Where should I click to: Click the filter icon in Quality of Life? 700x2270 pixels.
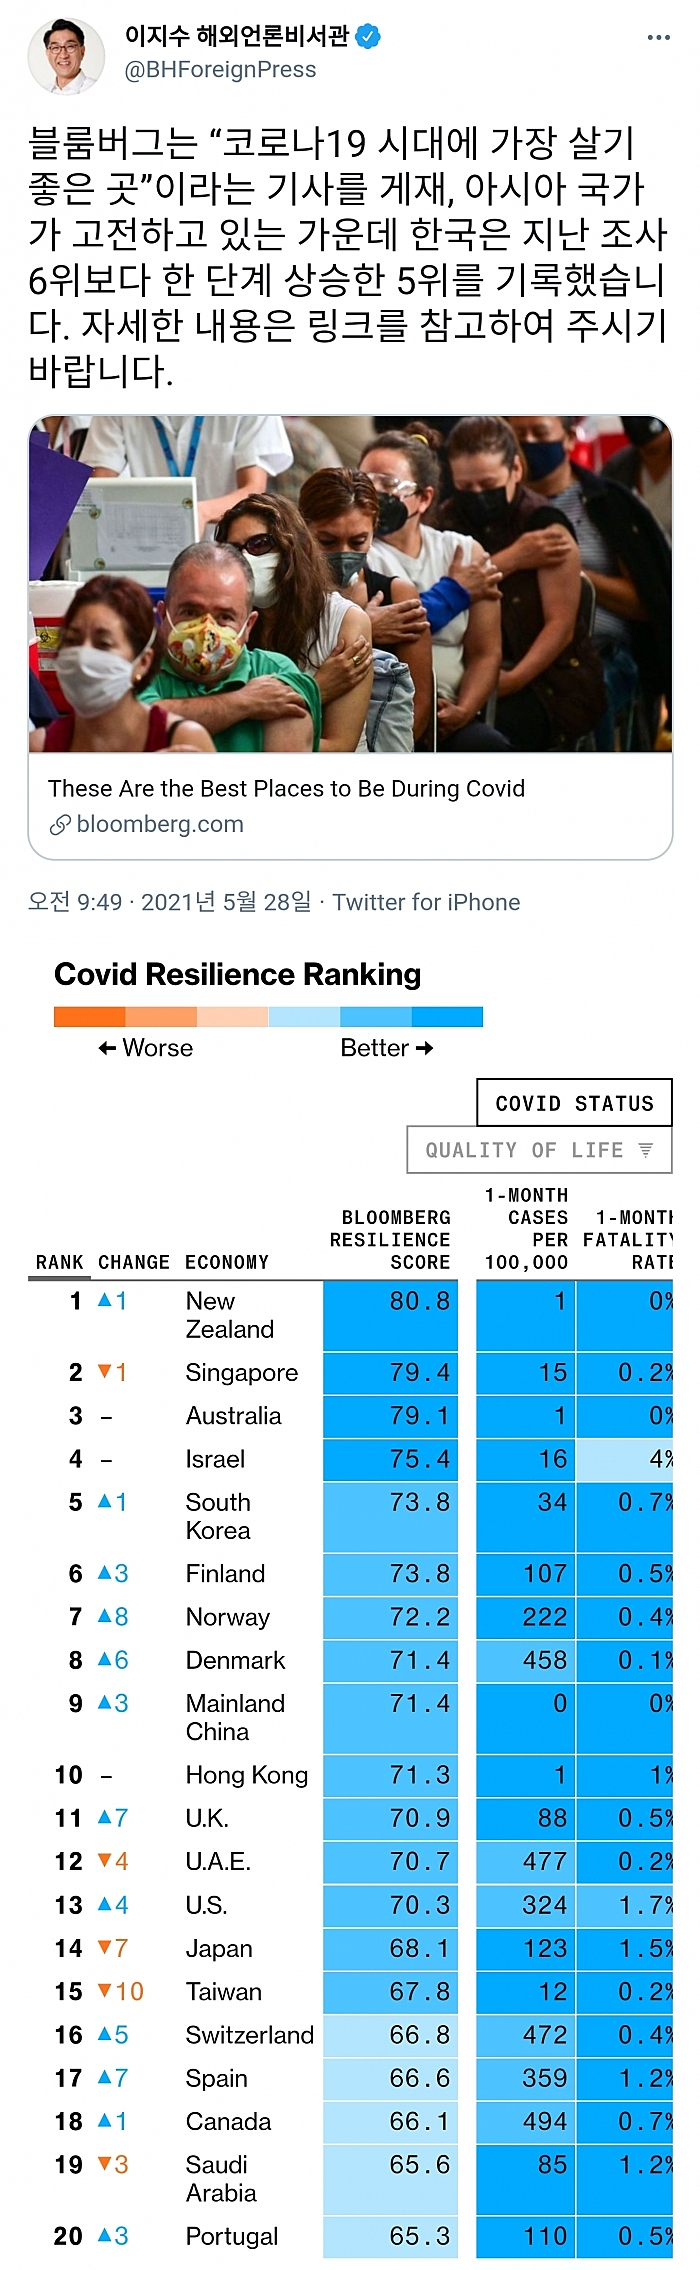646,1150
